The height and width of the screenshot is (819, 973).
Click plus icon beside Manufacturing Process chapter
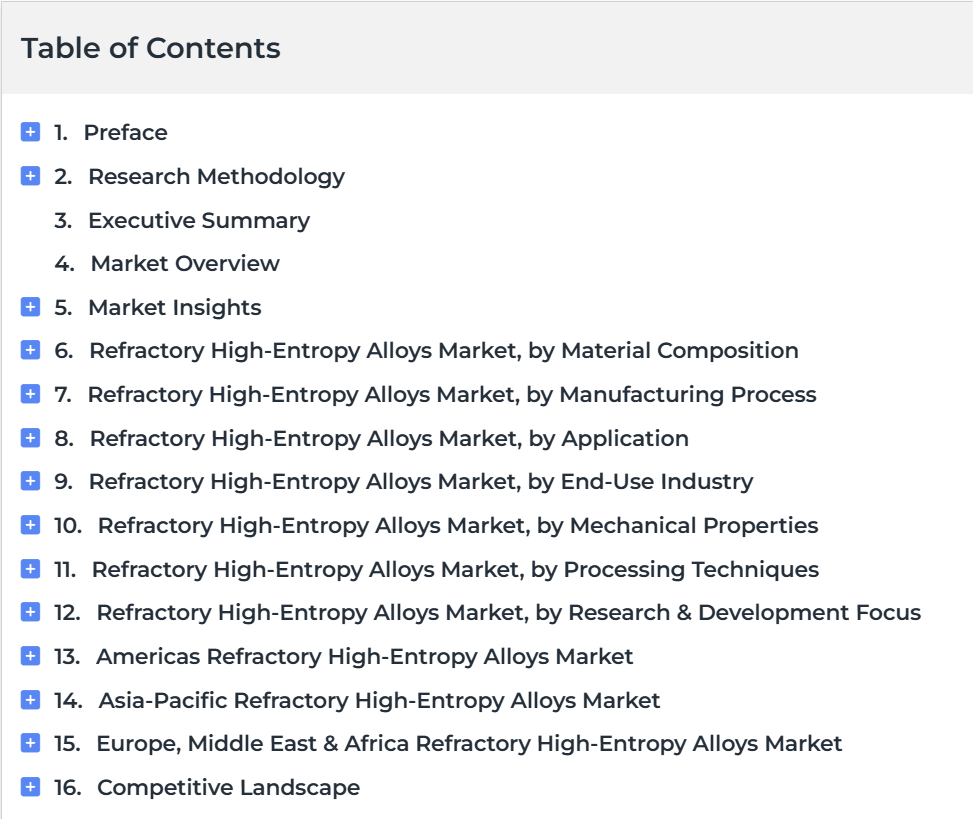[x=30, y=395]
